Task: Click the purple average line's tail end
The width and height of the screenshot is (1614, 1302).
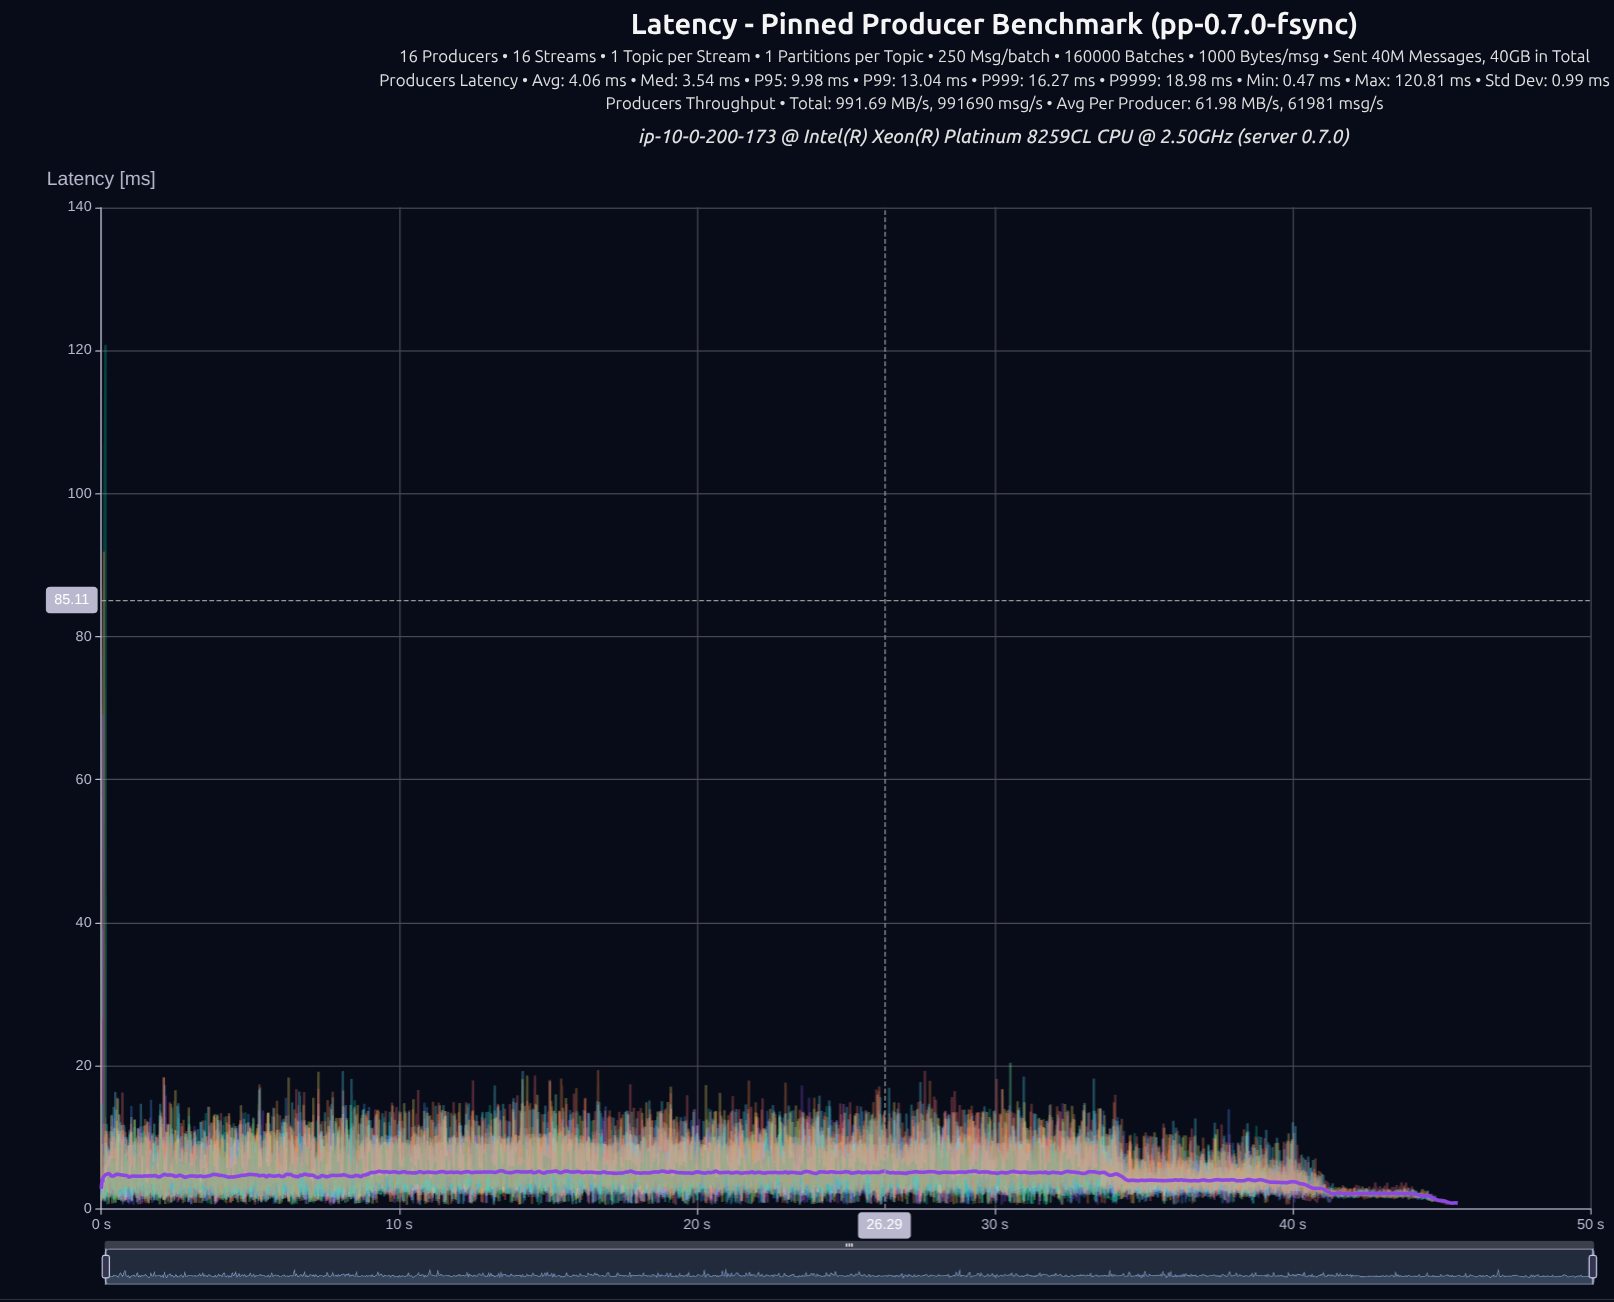Action: click(x=1453, y=1203)
